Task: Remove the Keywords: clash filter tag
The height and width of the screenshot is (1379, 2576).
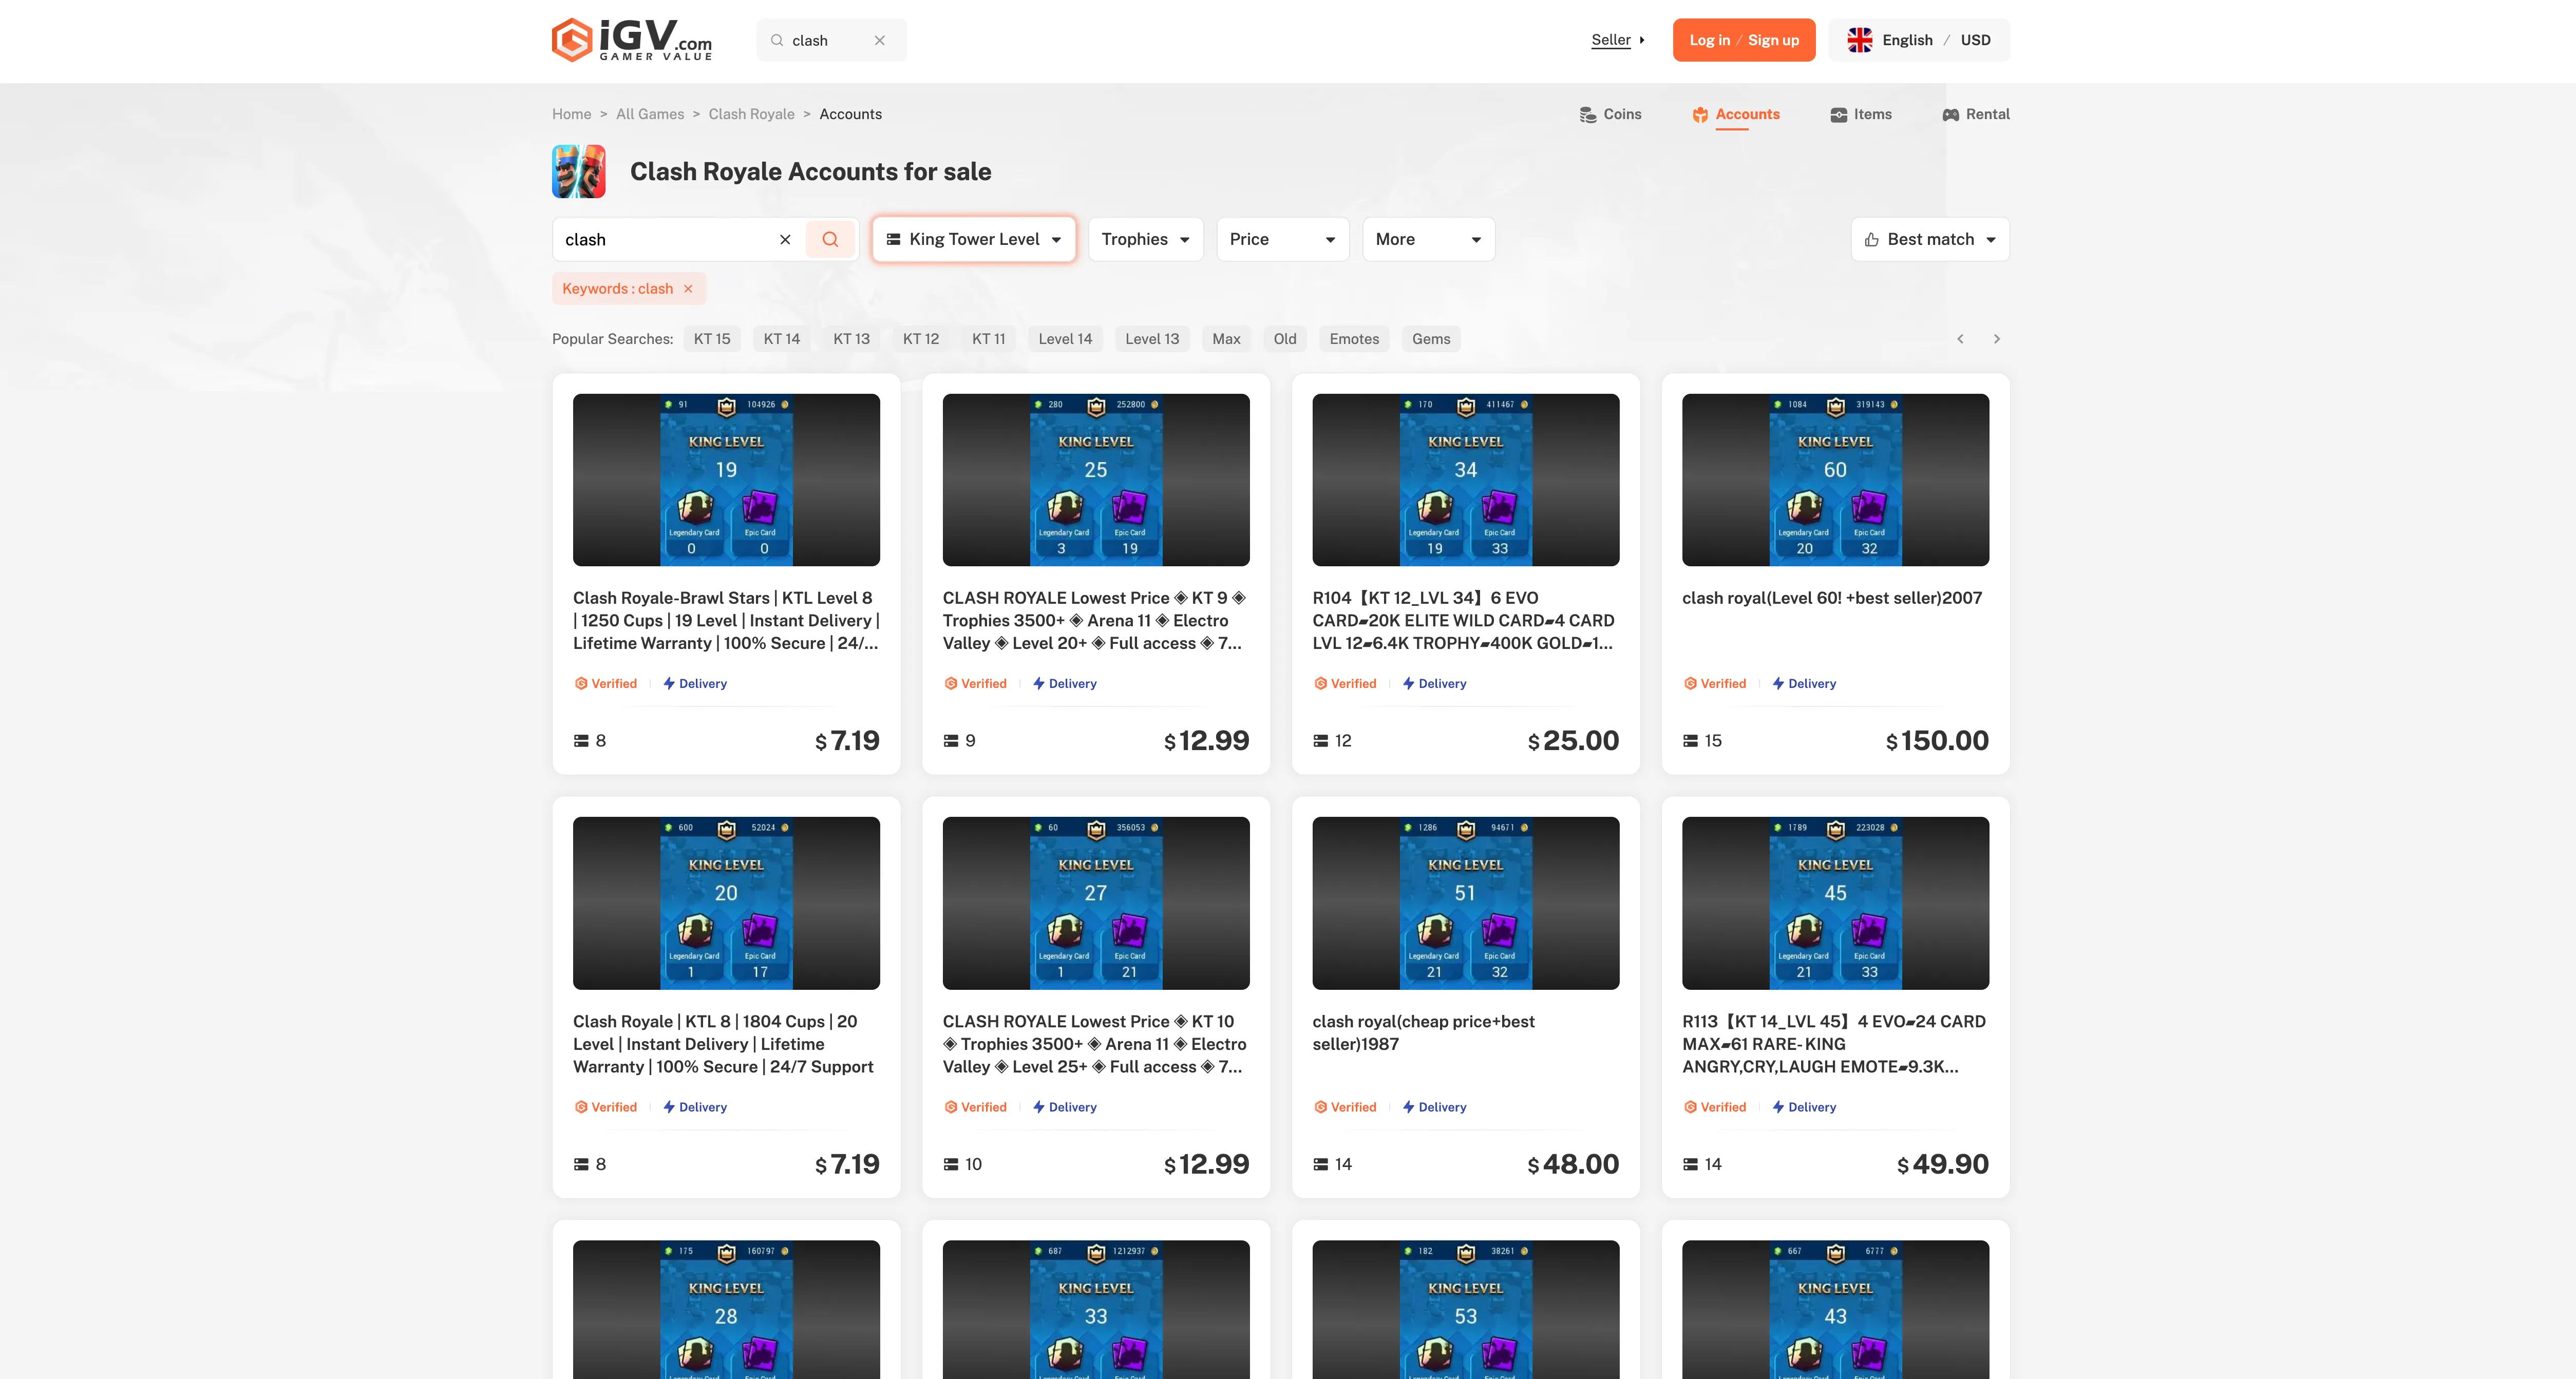Action: [x=688, y=289]
